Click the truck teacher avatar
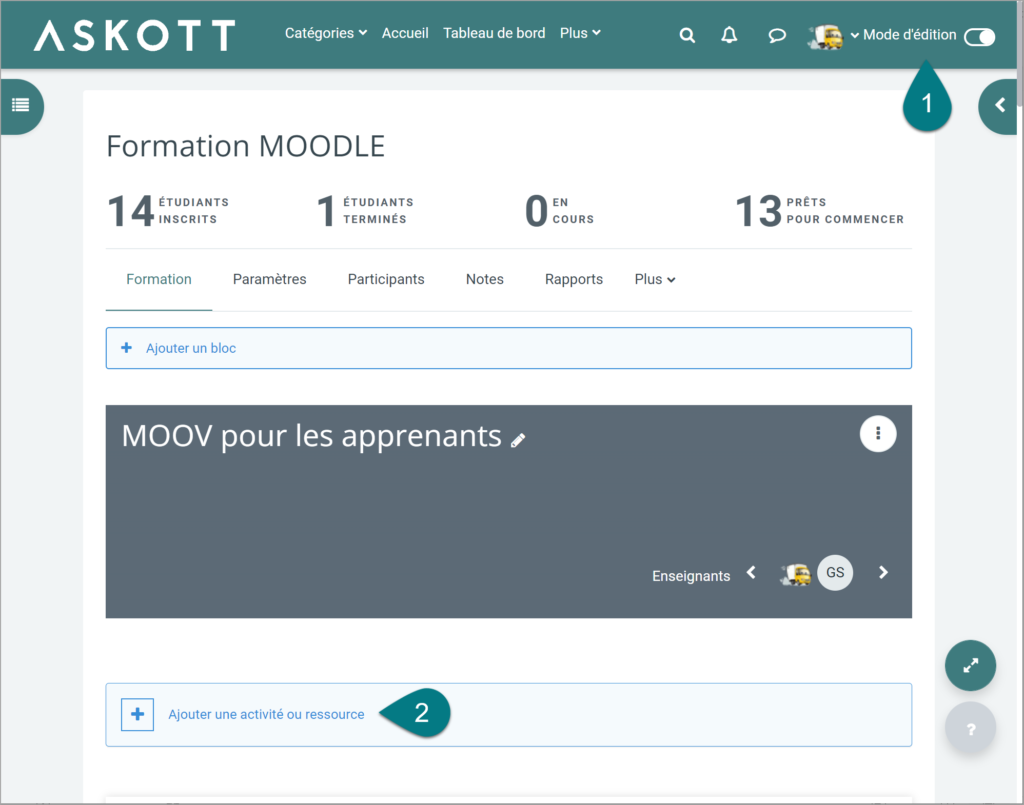Screen dimensions: 1024x805 [795, 574]
